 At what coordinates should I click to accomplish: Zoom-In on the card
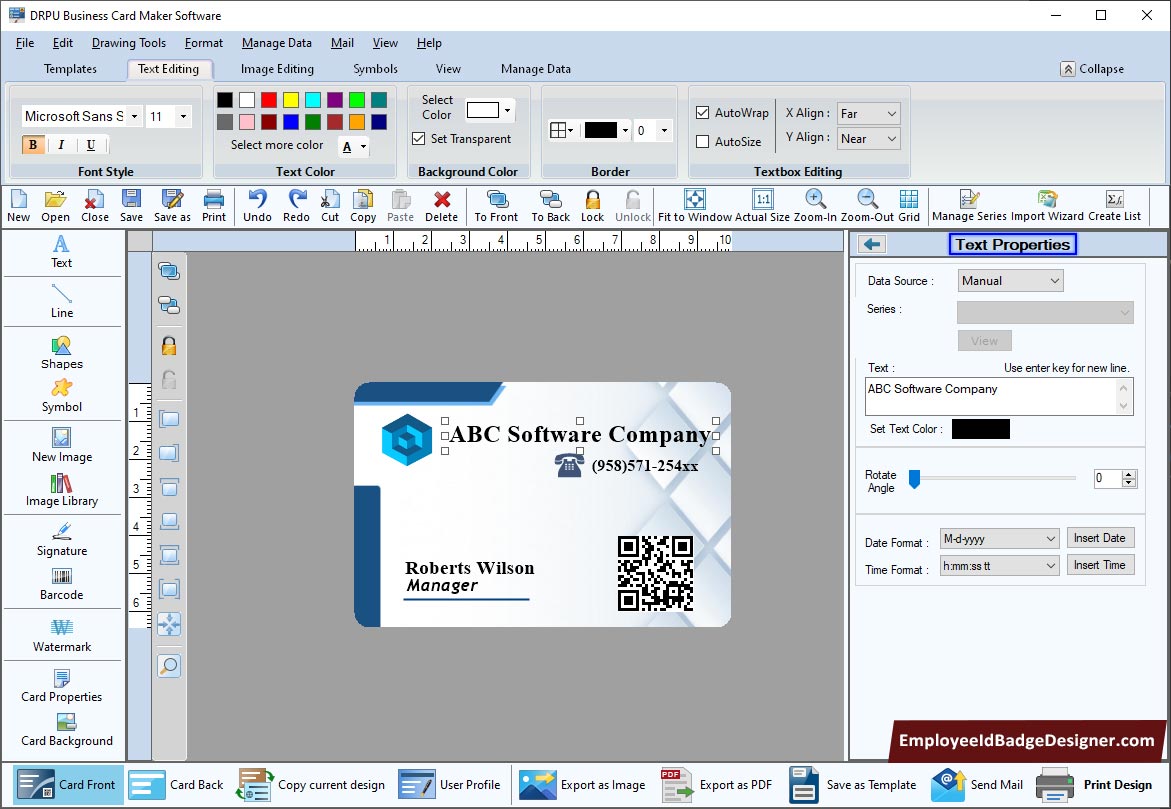pyautogui.click(x=815, y=205)
